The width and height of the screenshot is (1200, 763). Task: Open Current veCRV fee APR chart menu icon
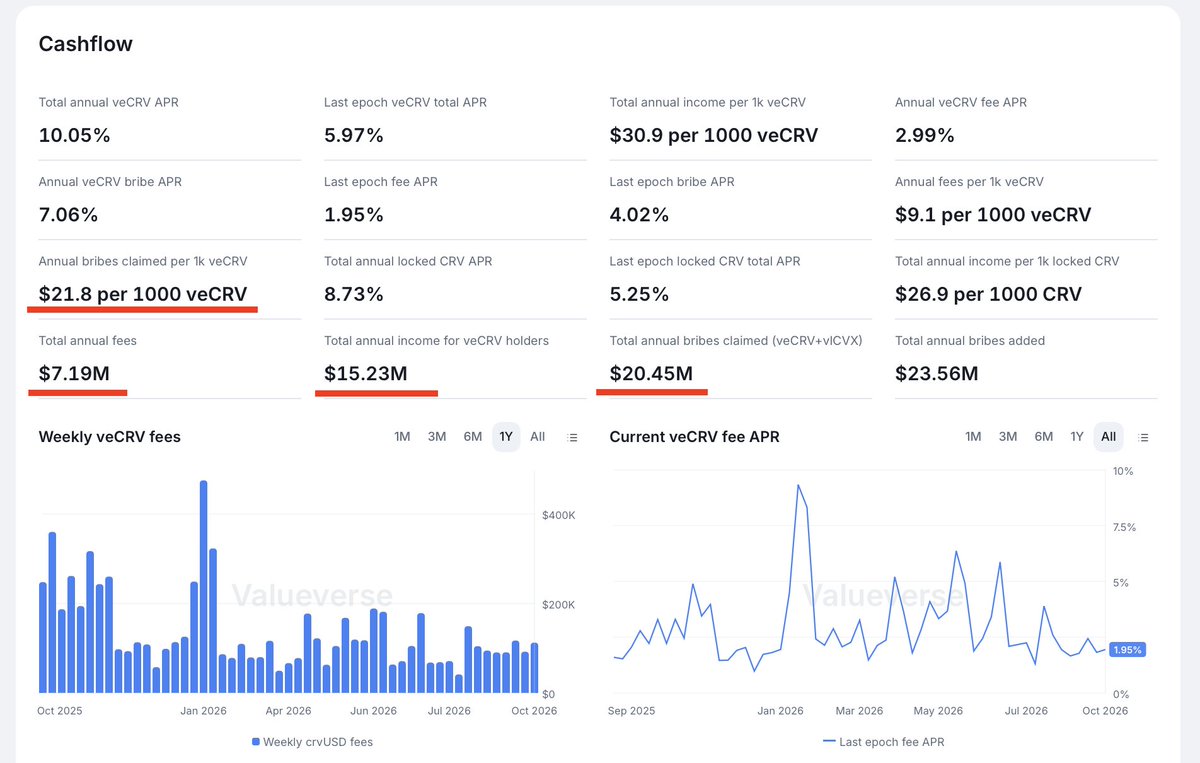[x=1143, y=437]
